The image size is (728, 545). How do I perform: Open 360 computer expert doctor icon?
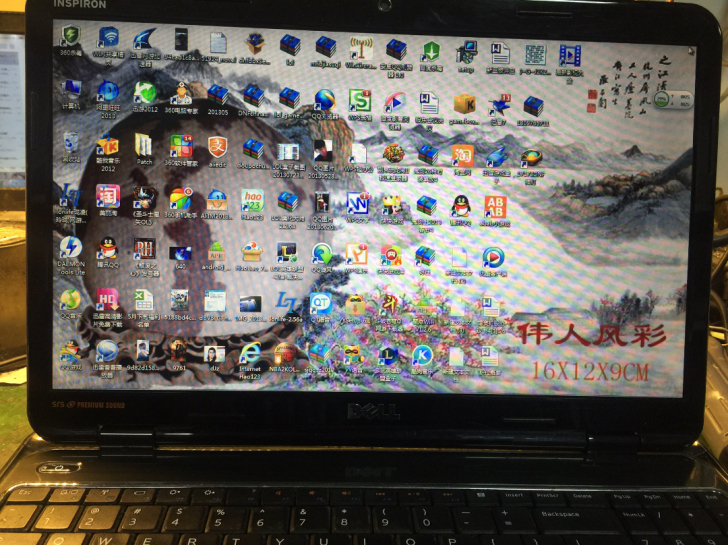181,94
